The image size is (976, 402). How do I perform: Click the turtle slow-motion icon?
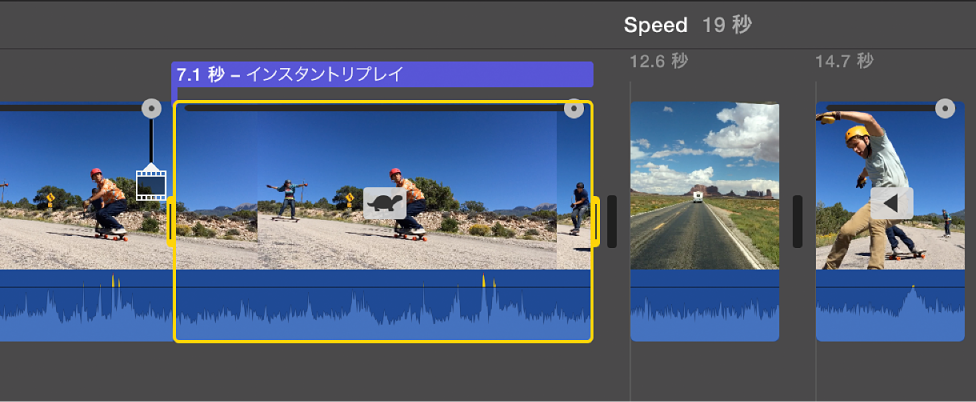click(x=385, y=203)
